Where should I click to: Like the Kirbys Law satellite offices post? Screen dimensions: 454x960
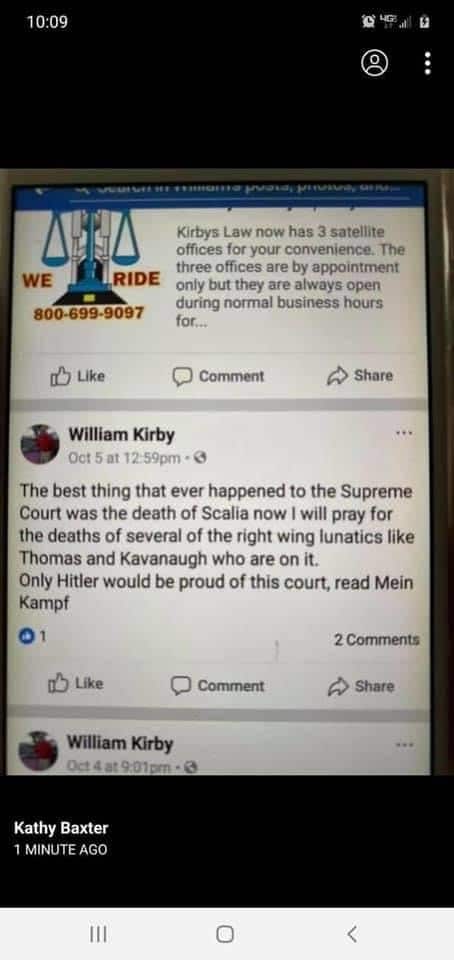78,376
